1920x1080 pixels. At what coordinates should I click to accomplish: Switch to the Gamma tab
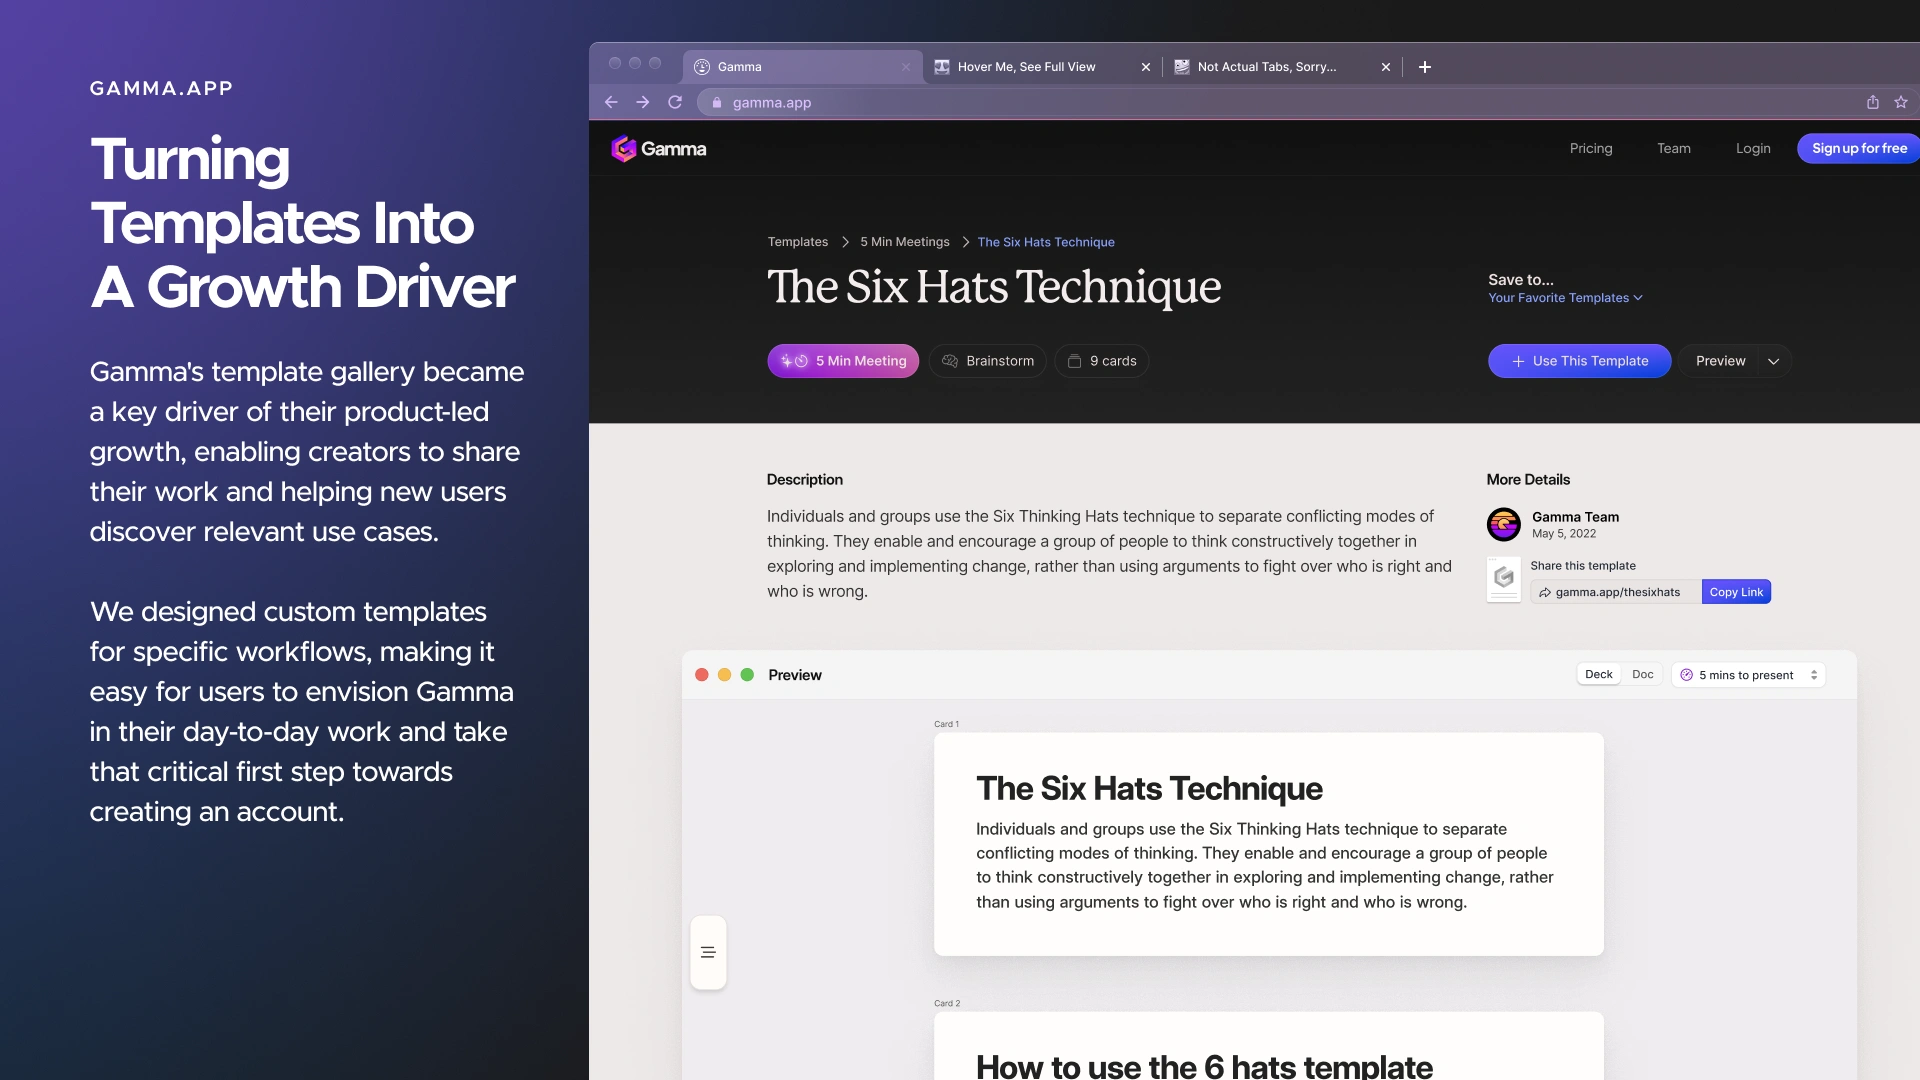pyautogui.click(x=802, y=67)
